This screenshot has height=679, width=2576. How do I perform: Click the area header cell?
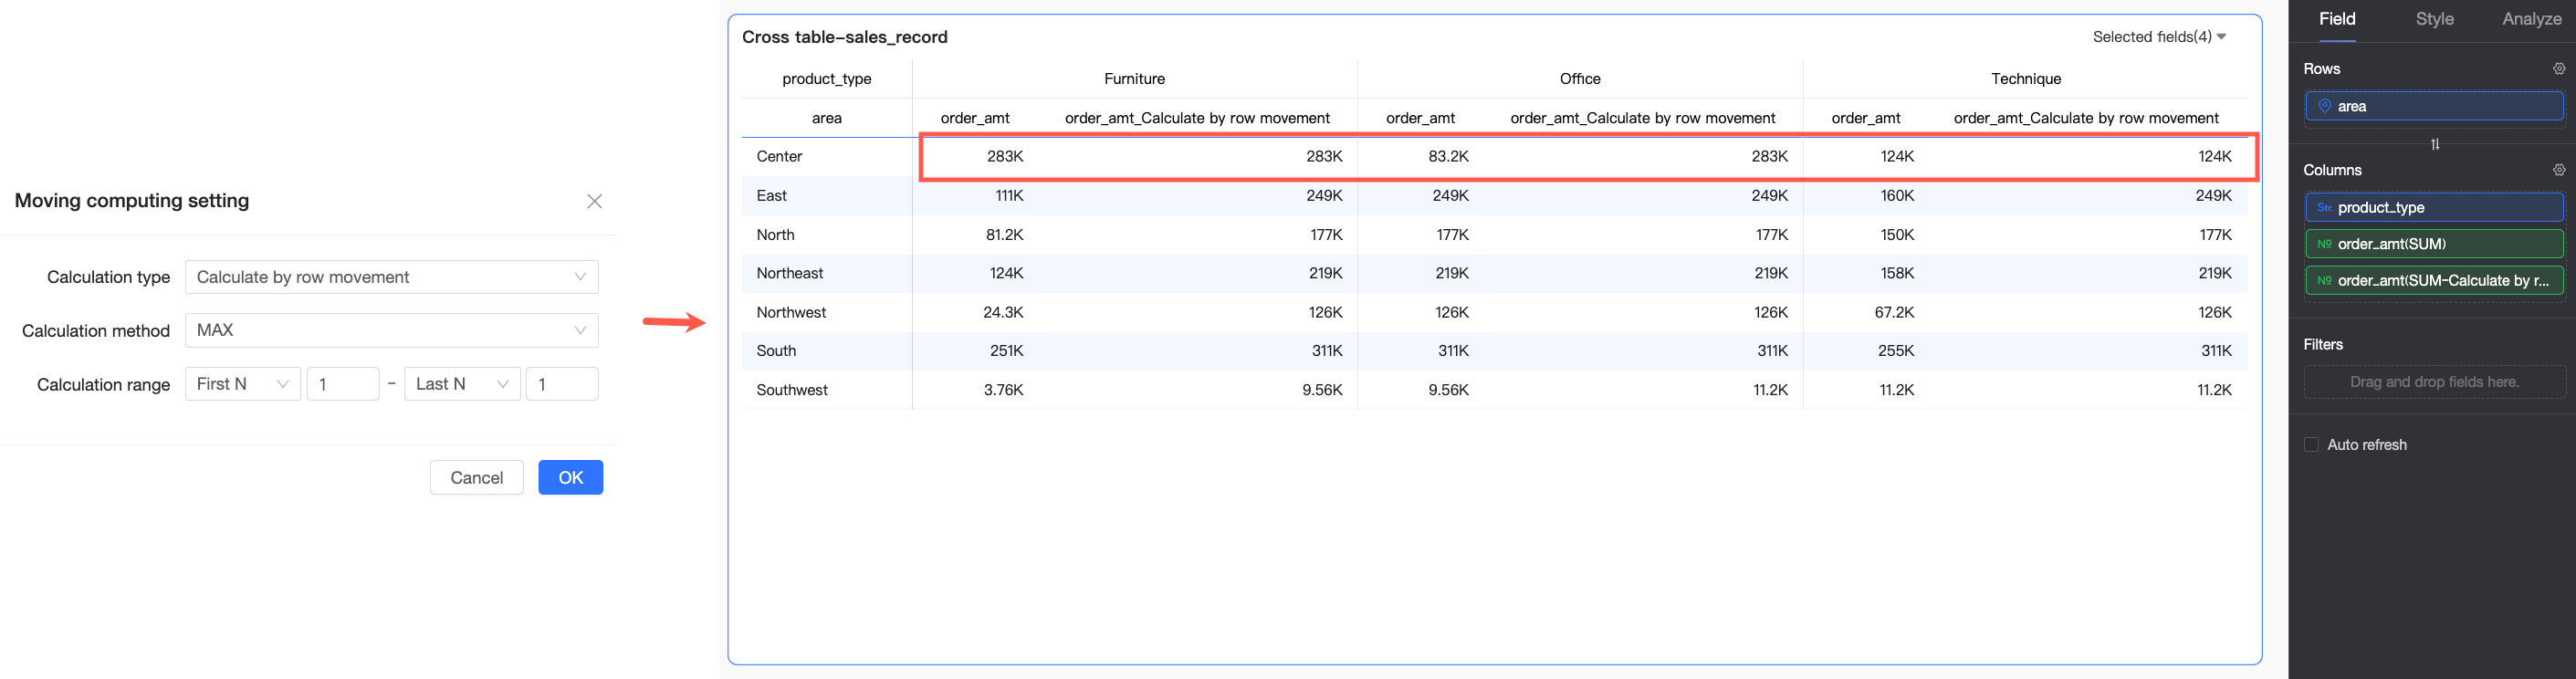(x=826, y=118)
